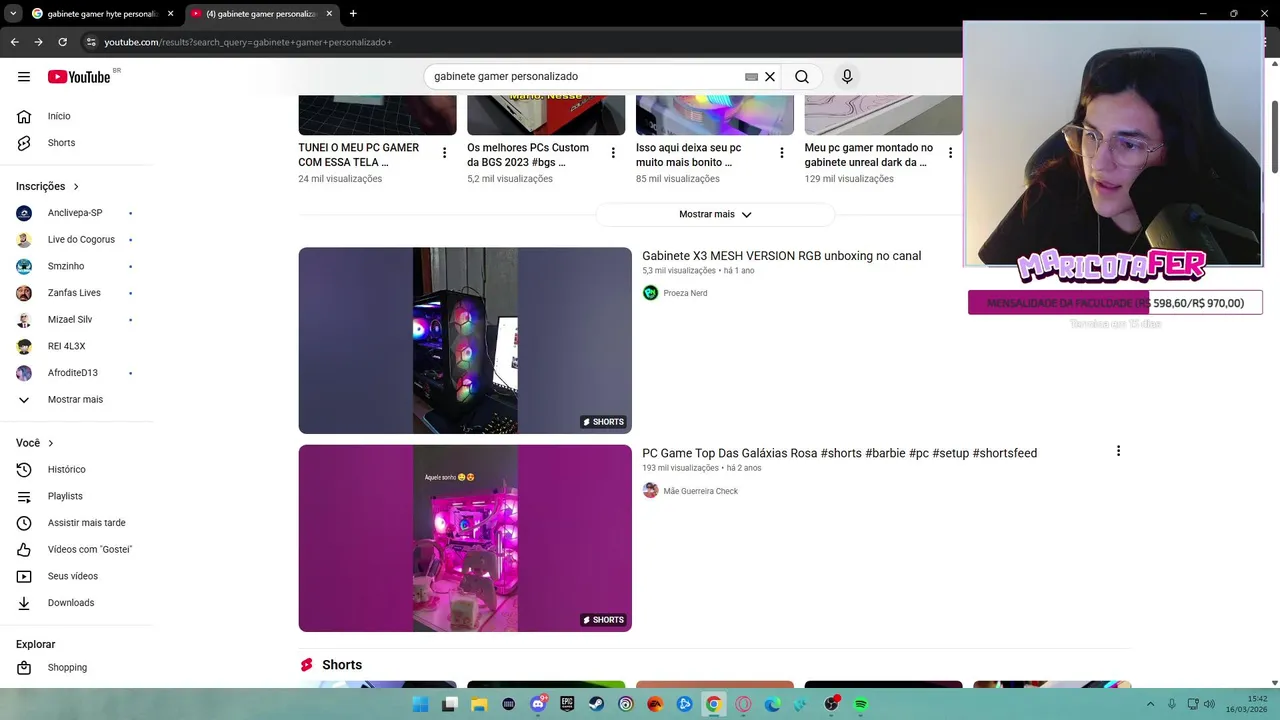This screenshot has height=720, width=1280.
Task: Open Spotify from taskbar
Action: pyautogui.click(x=861, y=704)
